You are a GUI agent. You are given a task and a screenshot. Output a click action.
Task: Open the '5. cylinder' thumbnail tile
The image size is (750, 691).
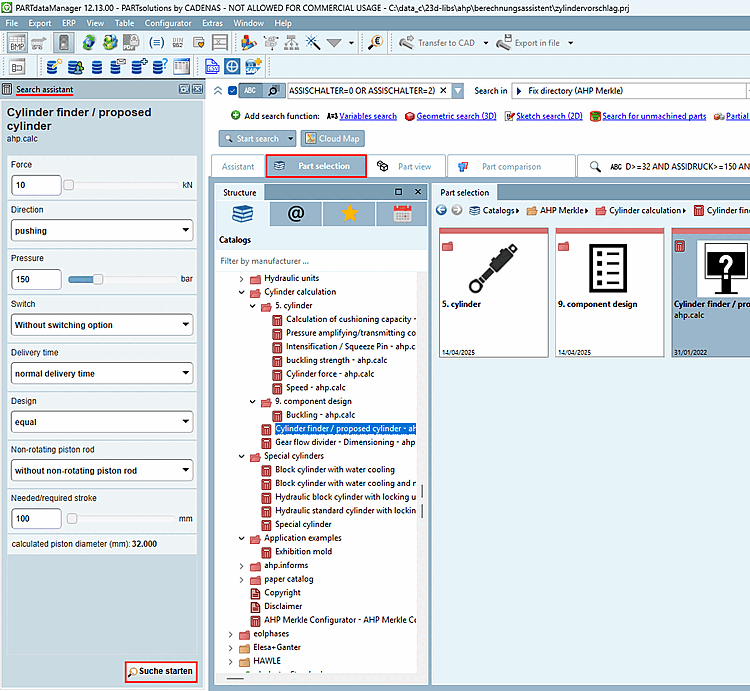[x=494, y=293]
